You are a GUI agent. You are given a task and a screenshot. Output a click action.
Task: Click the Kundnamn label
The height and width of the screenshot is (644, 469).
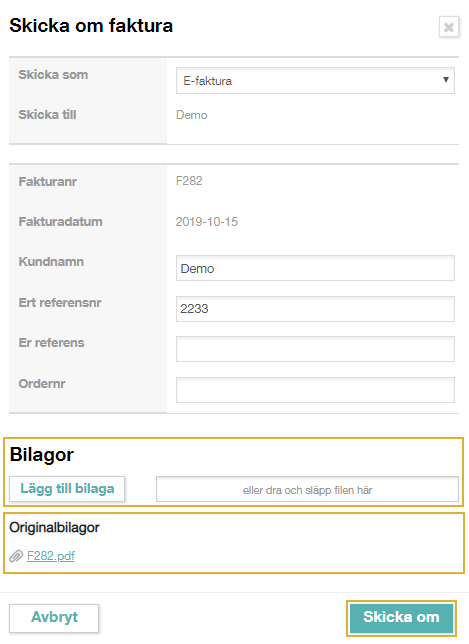coord(51,262)
